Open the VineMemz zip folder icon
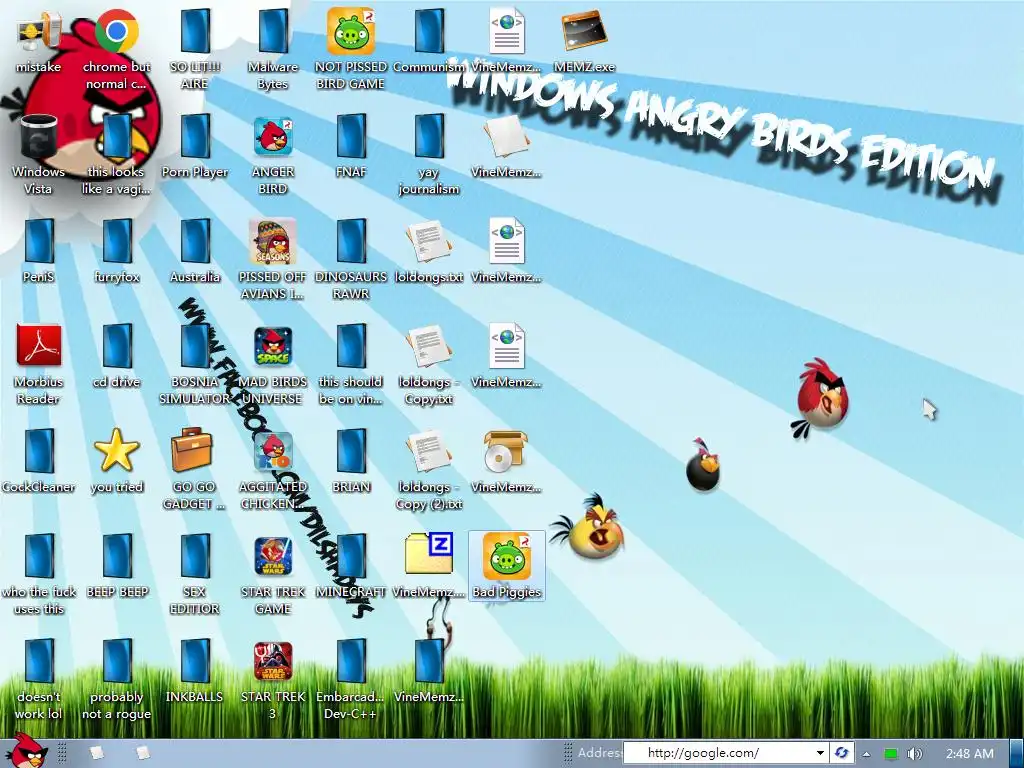The width and height of the screenshot is (1024, 768). [429, 568]
